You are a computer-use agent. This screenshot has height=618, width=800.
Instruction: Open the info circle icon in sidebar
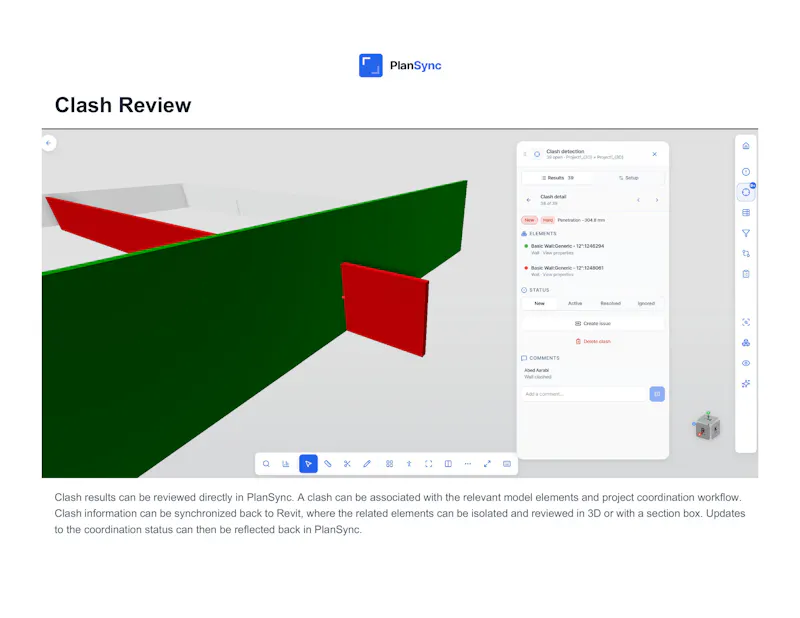(x=746, y=172)
